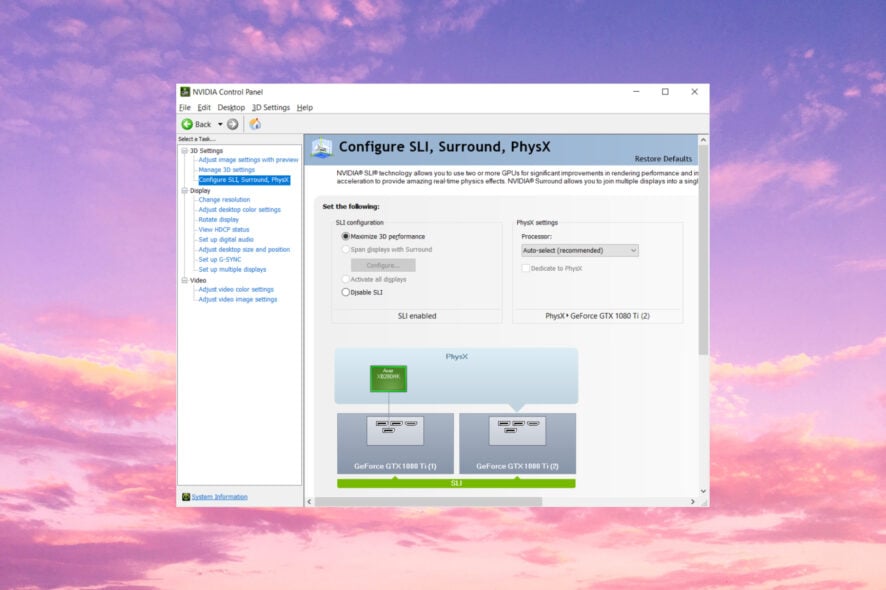Click the NVIDIA logo in title bar
886x590 pixels.
coord(185,92)
